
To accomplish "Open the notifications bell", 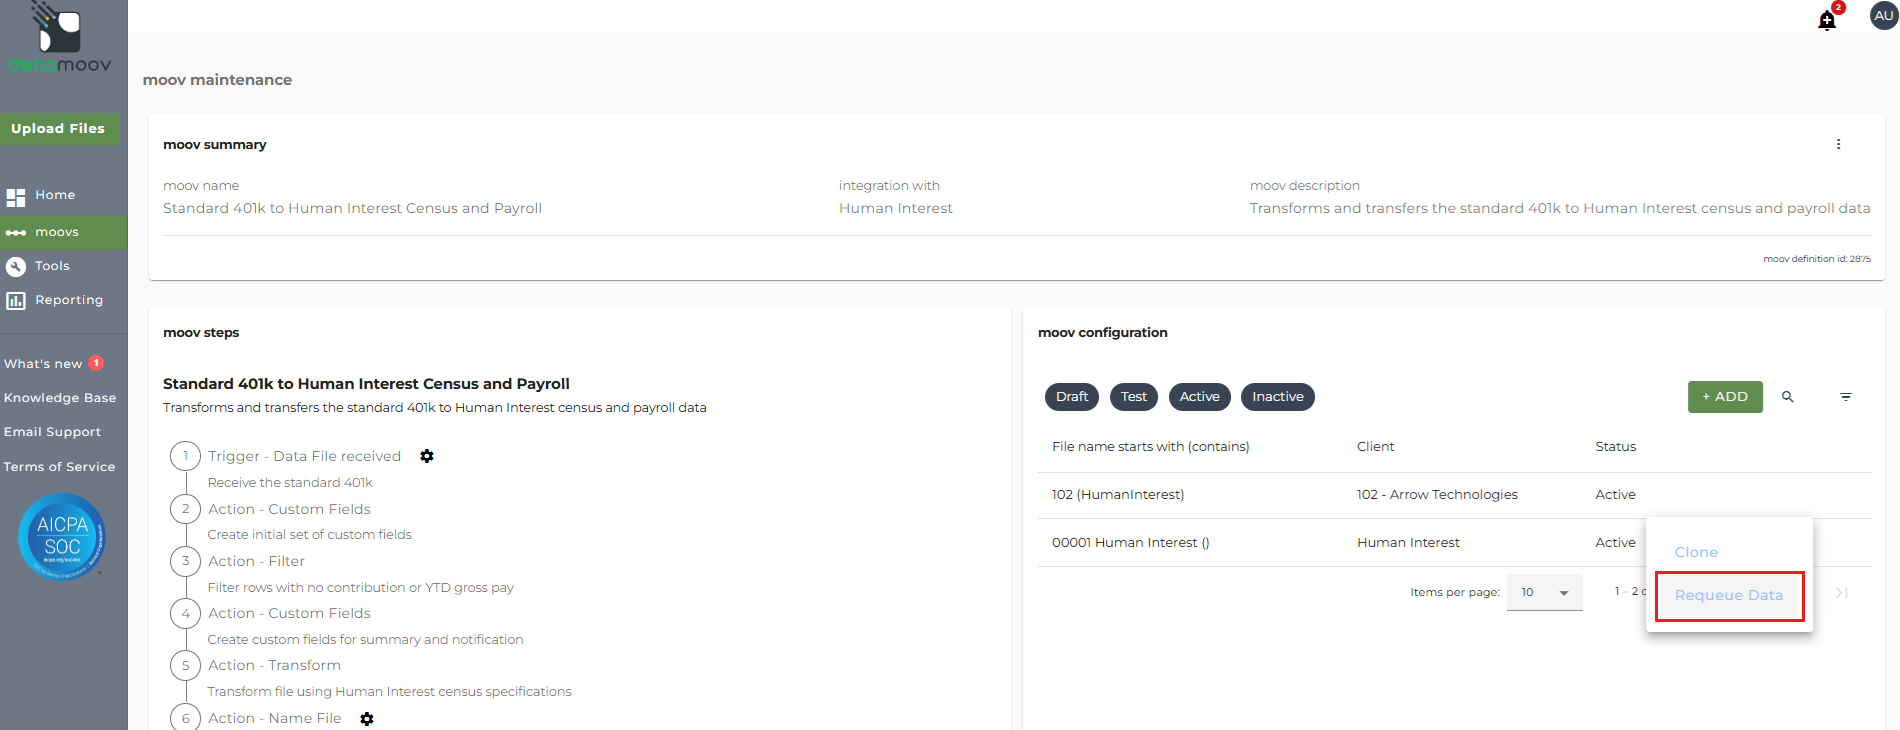I will click(1827, 20).
